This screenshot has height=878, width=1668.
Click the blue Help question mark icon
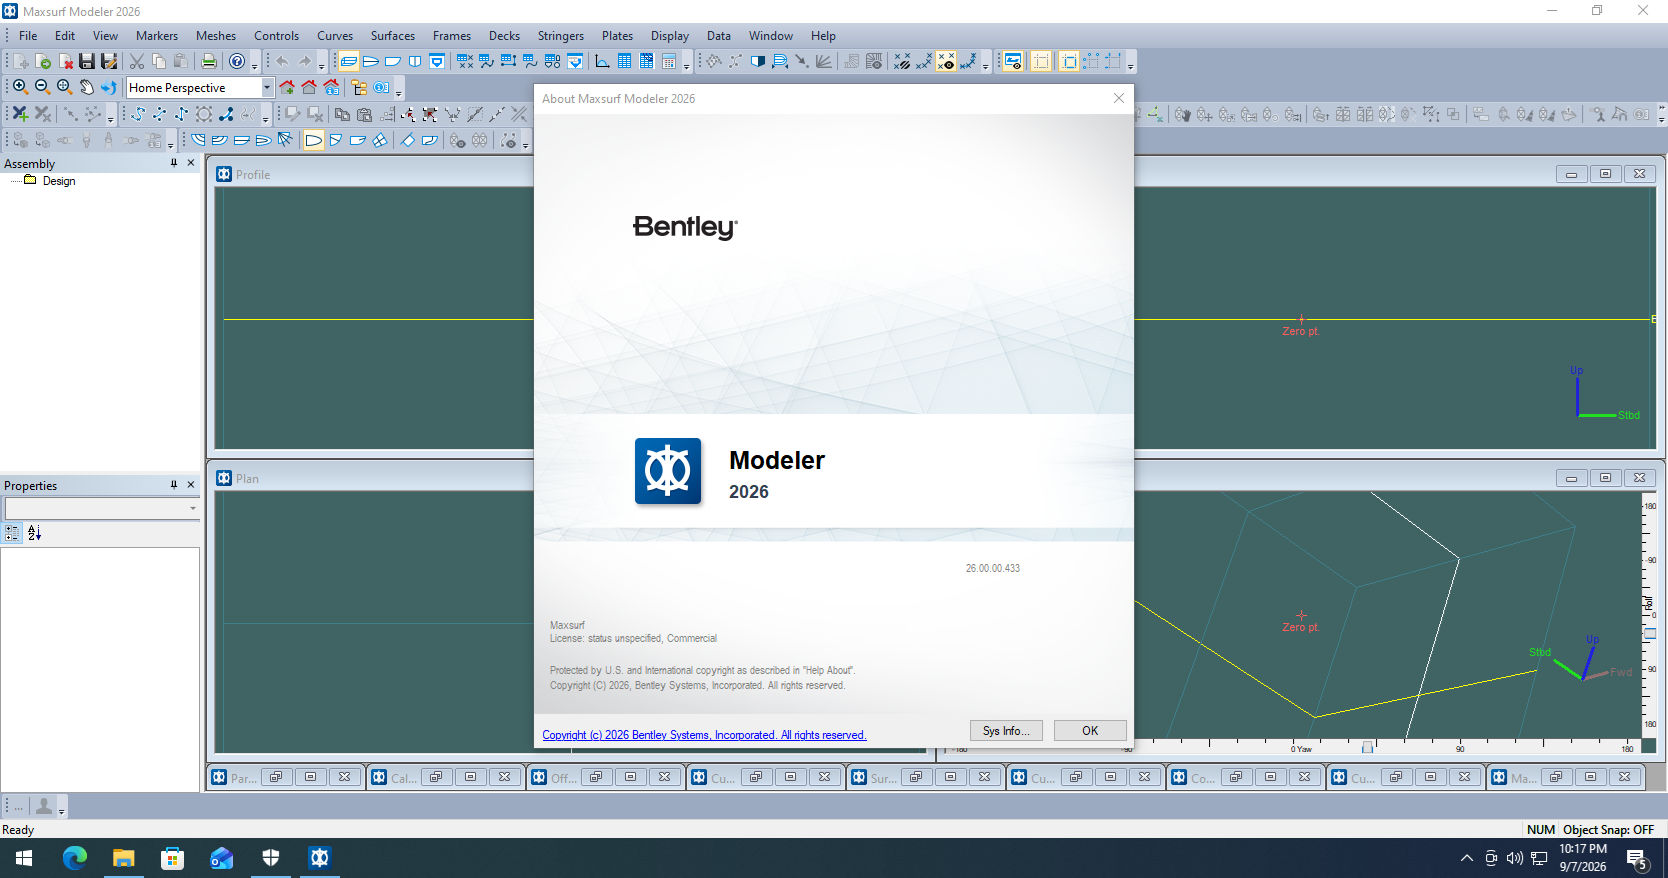[237, 61]
